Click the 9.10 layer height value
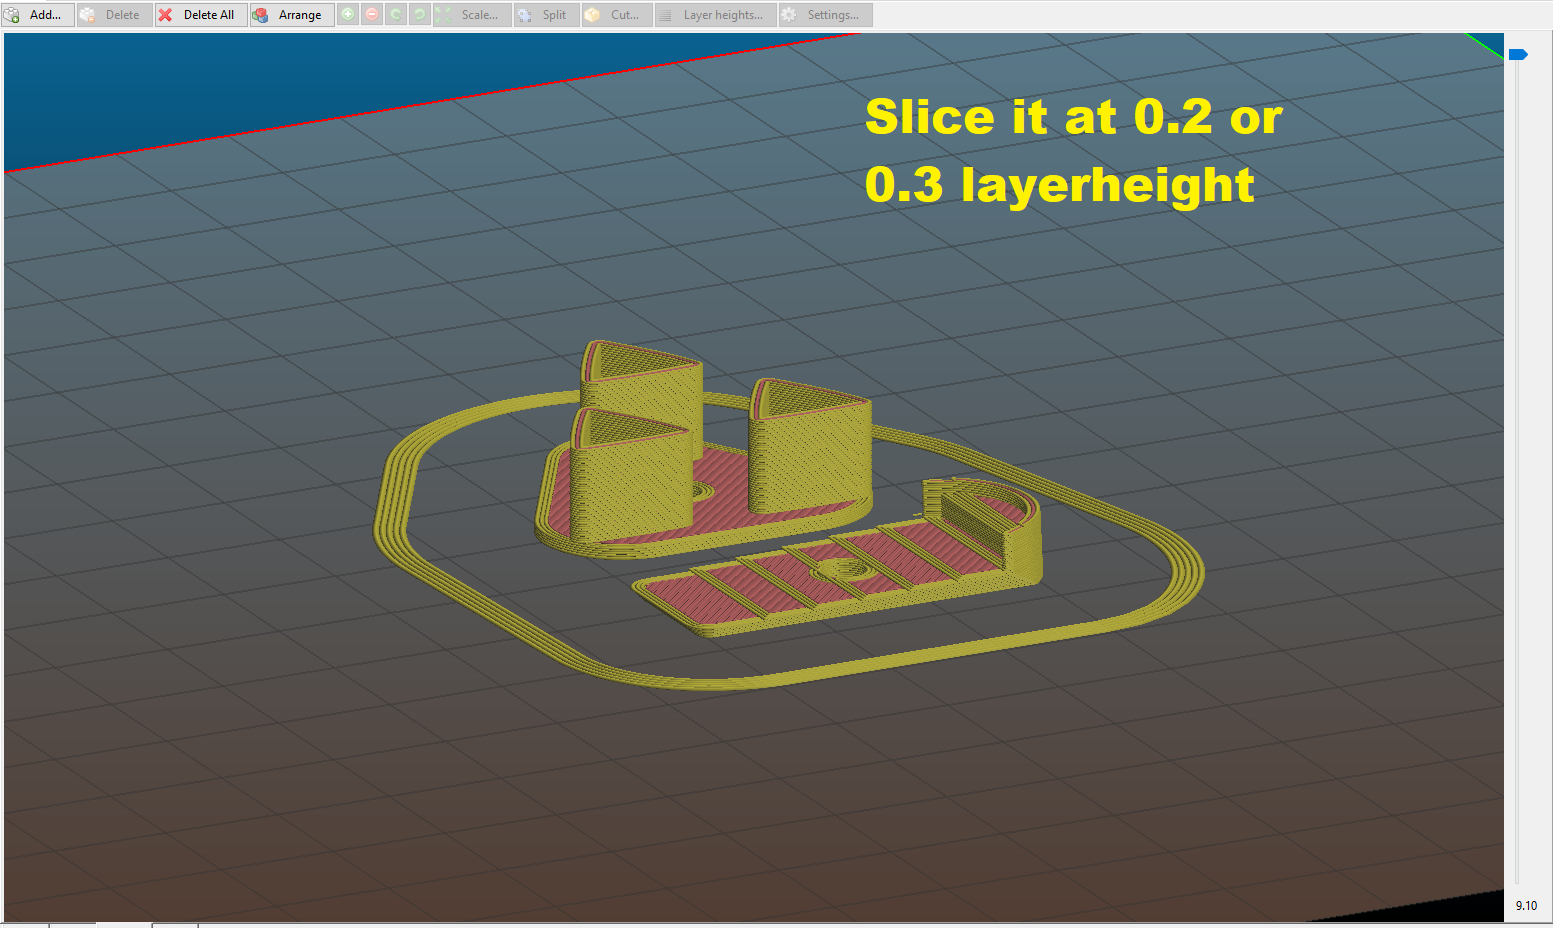This screenshot has height=928, width=1553. 1526,906
